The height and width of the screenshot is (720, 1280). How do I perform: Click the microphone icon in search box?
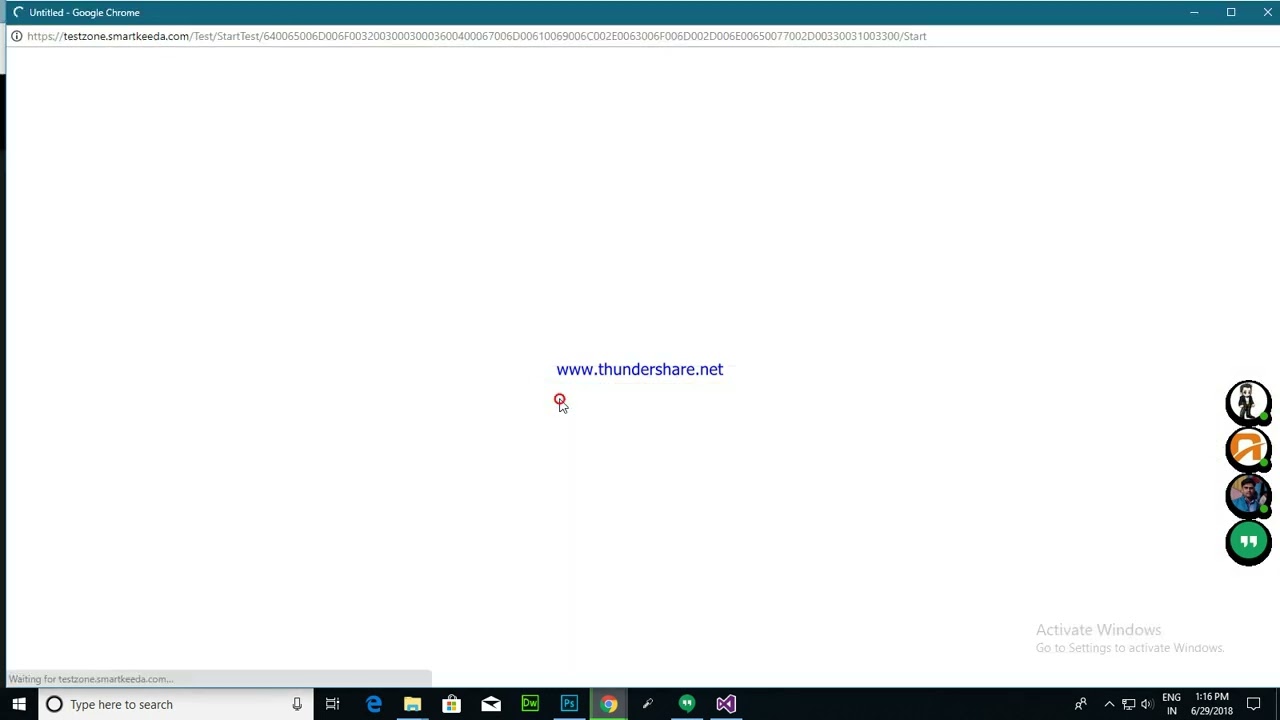pyautogui.click(x=297, y=704)
